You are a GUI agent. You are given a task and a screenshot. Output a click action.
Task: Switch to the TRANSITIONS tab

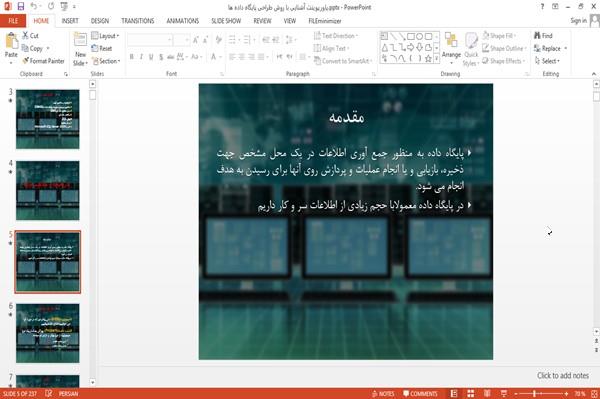[x=138, y=21]
